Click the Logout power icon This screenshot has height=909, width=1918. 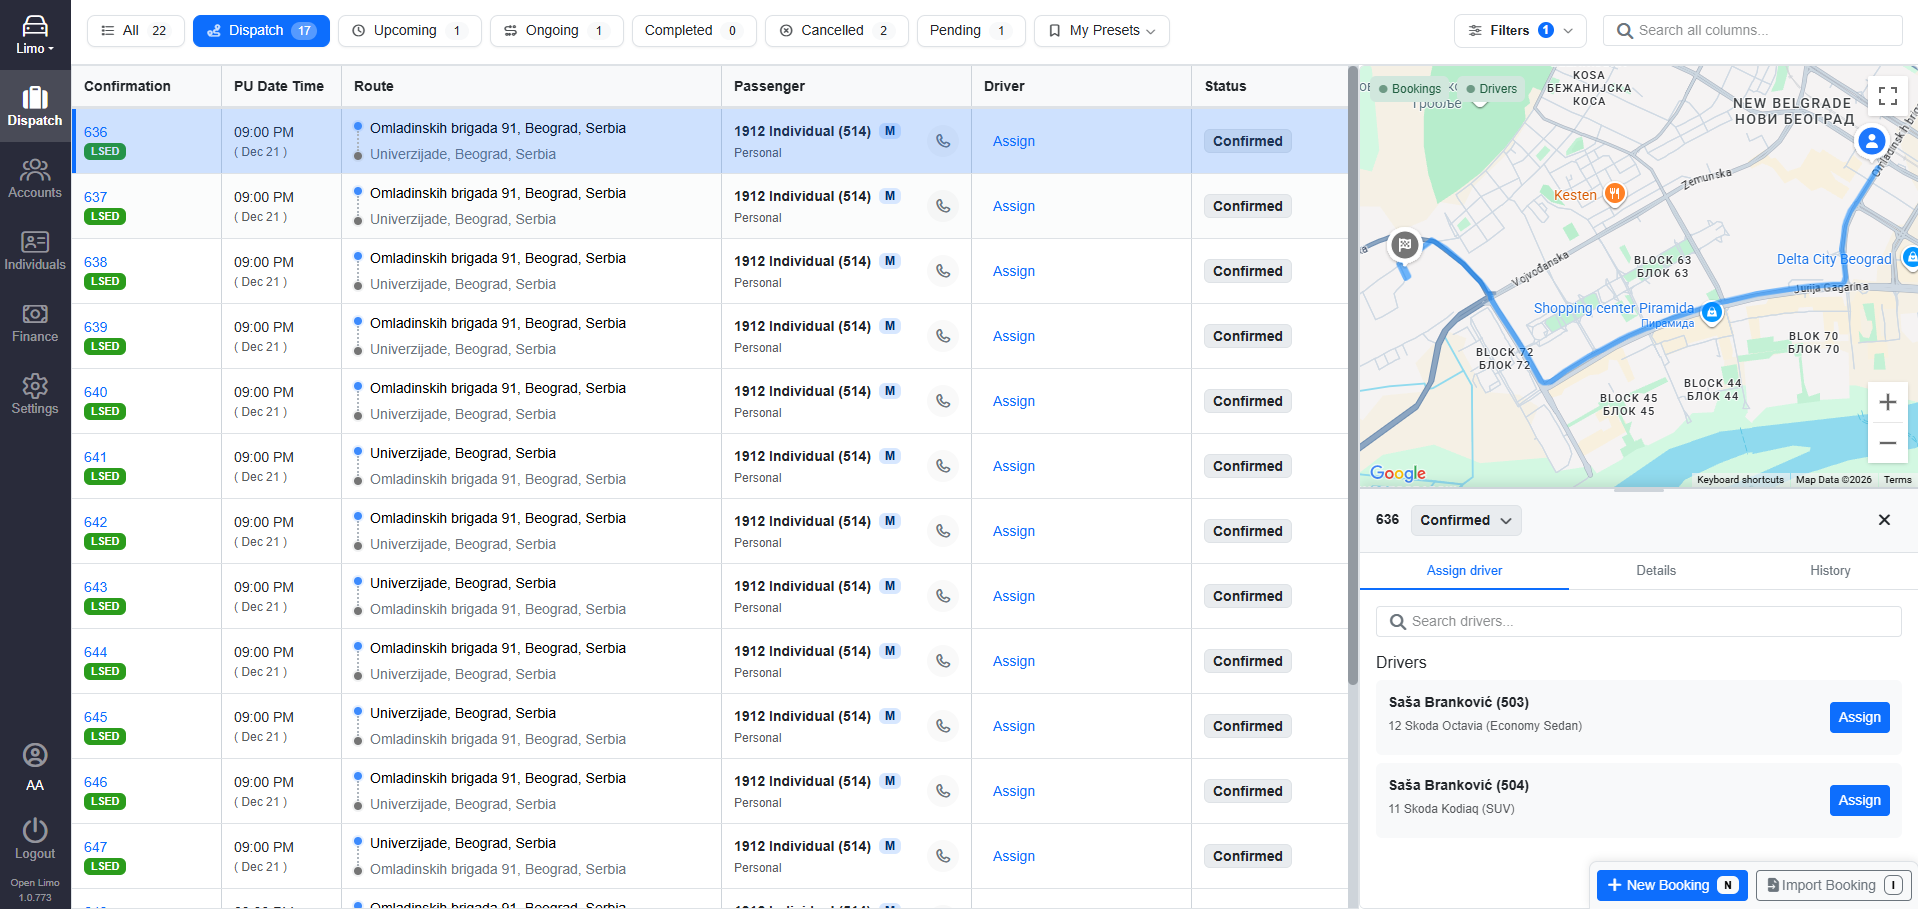(35, 831)
